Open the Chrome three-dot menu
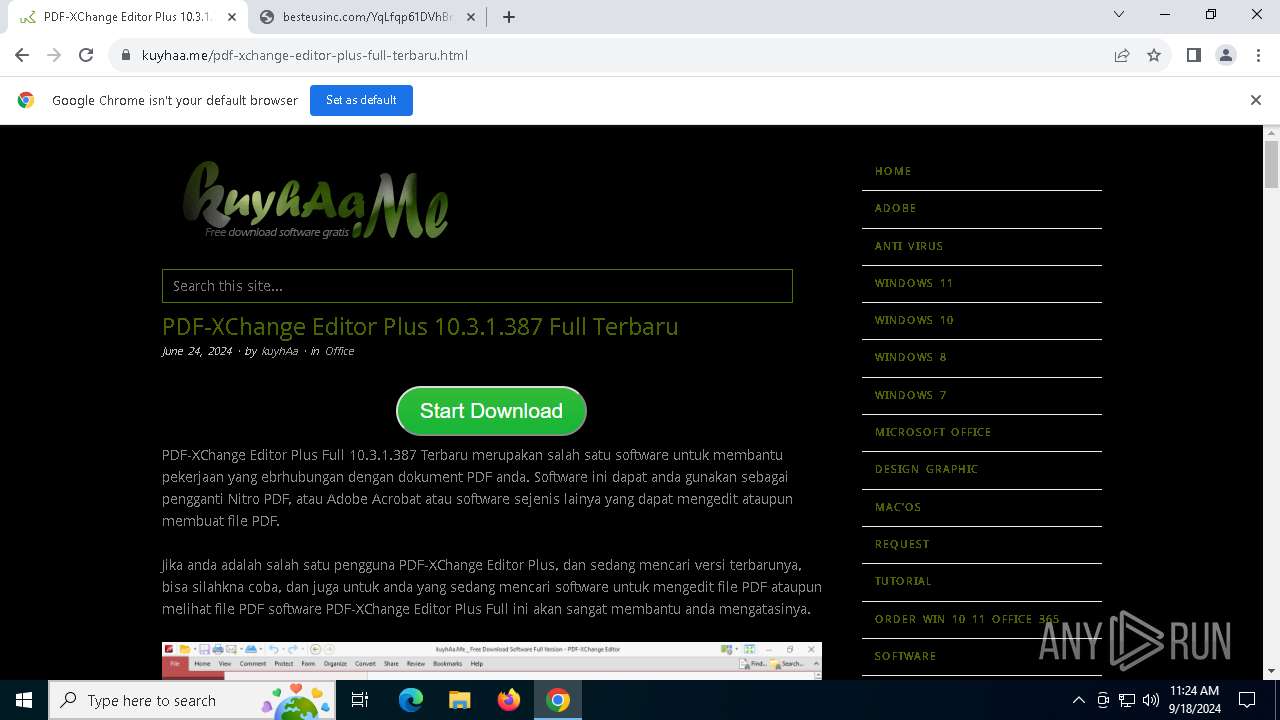Viewport: 1280px width, 720px height. point(1258,55)
